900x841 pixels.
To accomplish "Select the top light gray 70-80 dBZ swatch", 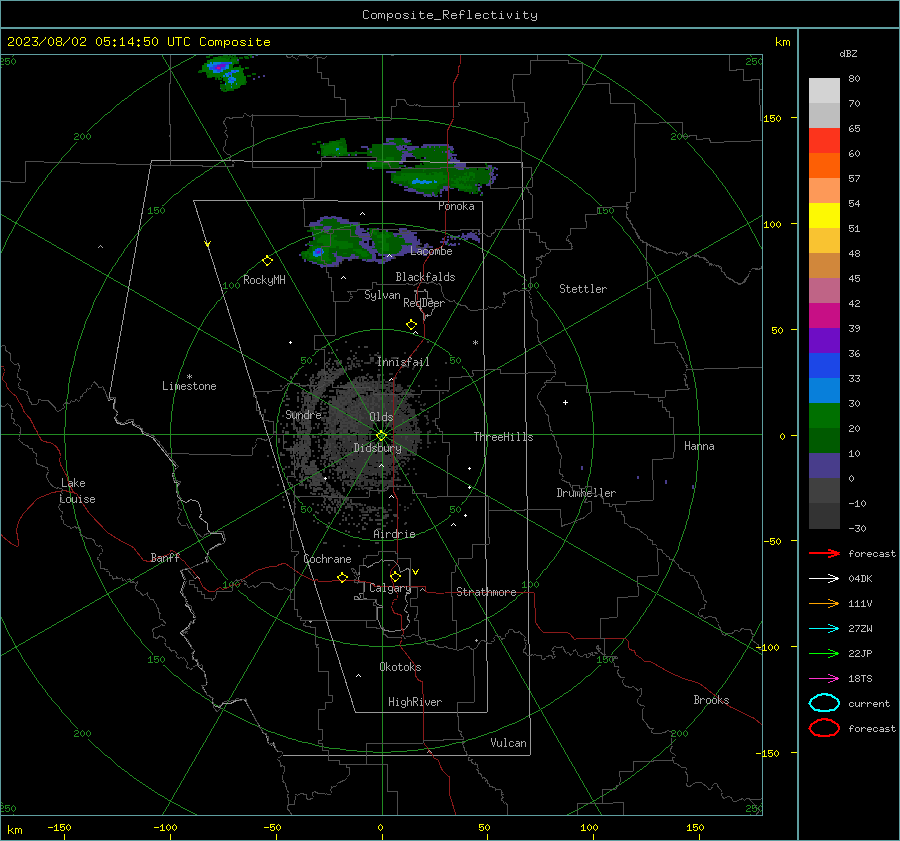I will tap(824, 90).
